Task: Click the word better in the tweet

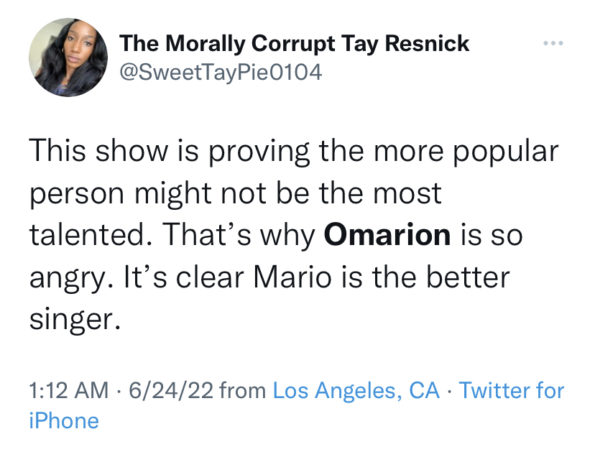Action: point(468,277)
